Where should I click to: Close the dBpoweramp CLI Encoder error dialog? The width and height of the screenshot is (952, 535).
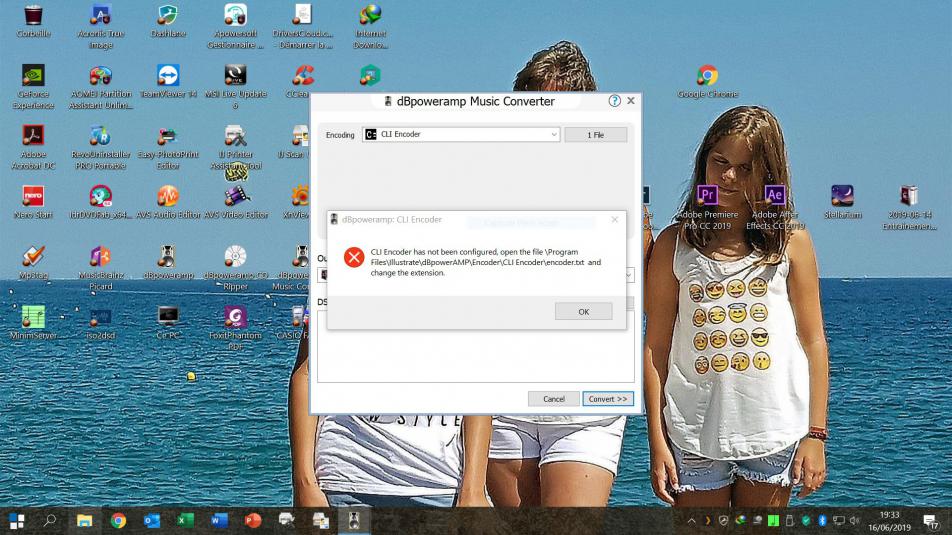point(614,219)
